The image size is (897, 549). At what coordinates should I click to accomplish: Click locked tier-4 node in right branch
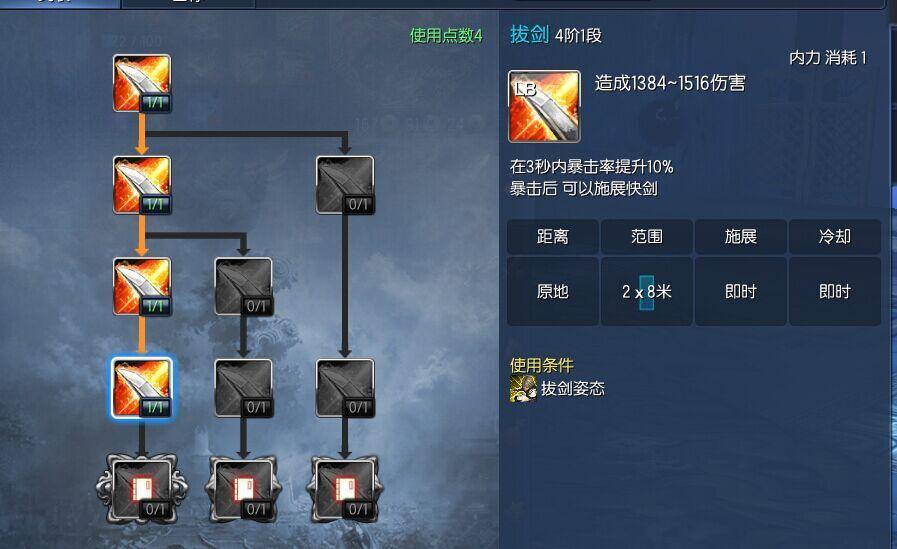pyautogui.click(x=345, y=388)
